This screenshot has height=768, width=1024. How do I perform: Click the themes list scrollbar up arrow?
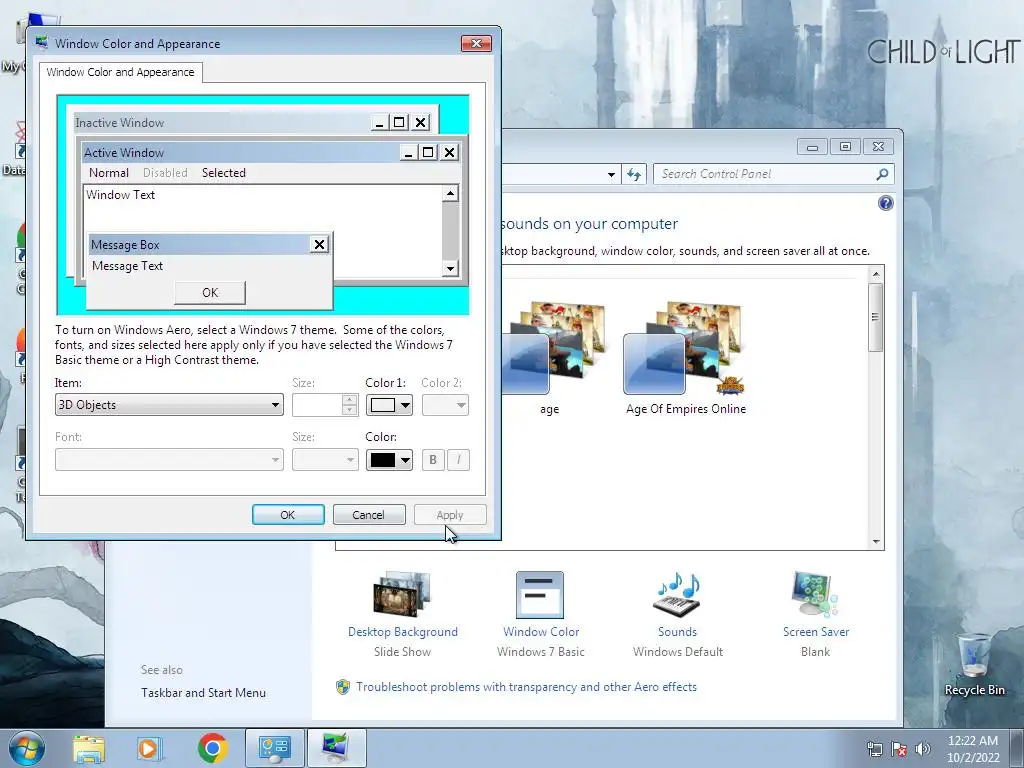[x=876, y=273]
